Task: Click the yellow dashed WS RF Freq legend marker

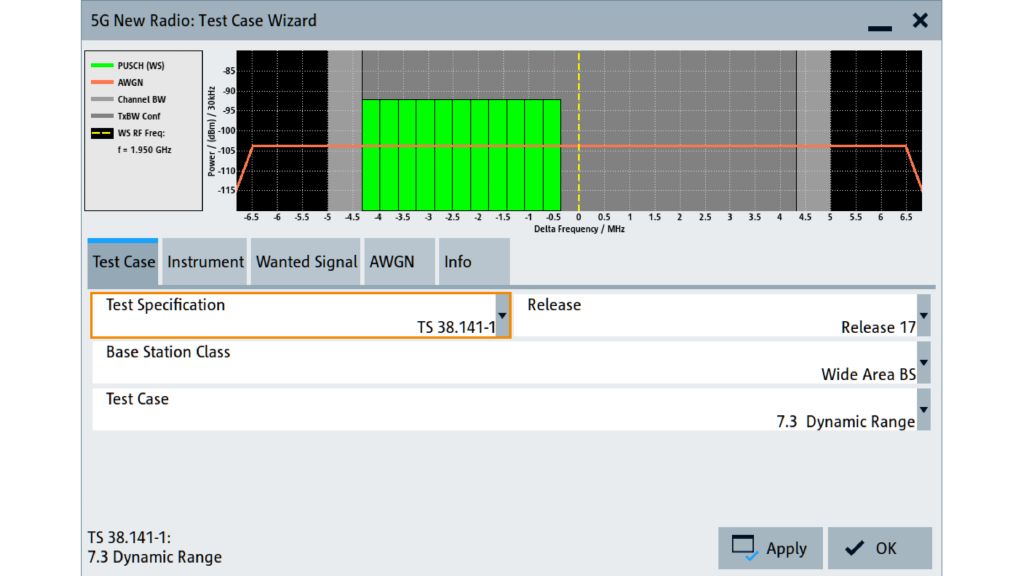Action: click(102, 133)
